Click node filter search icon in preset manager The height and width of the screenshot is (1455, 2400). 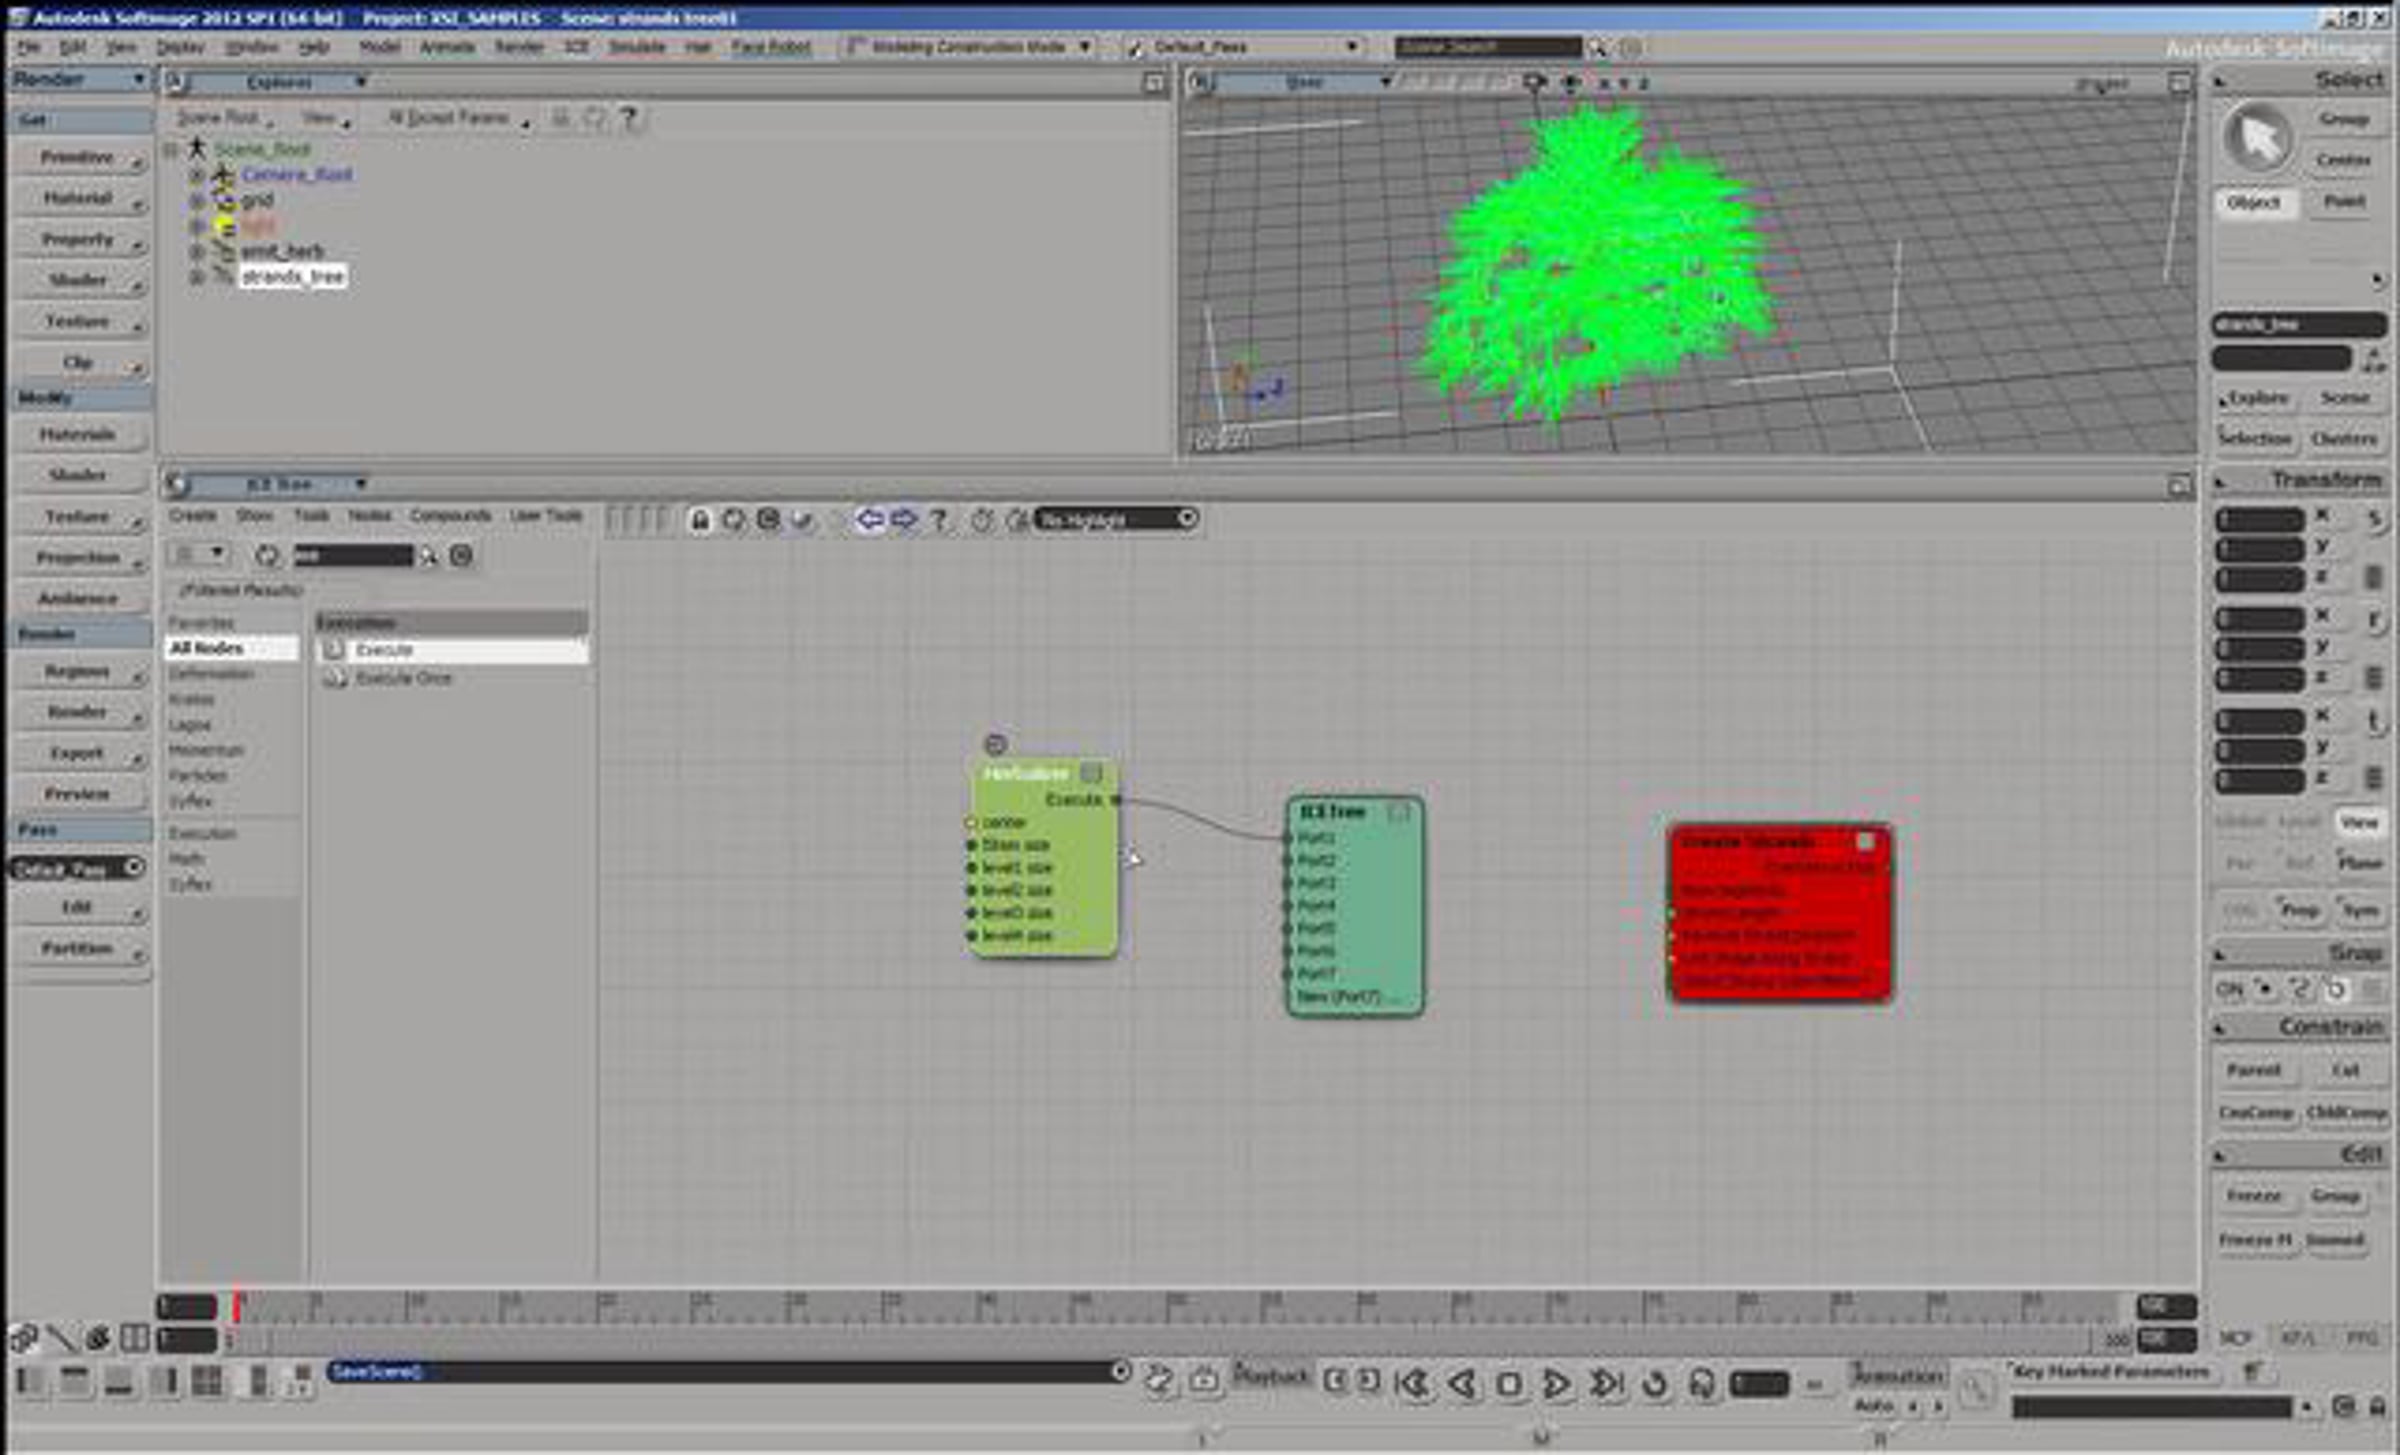point(429,556)
